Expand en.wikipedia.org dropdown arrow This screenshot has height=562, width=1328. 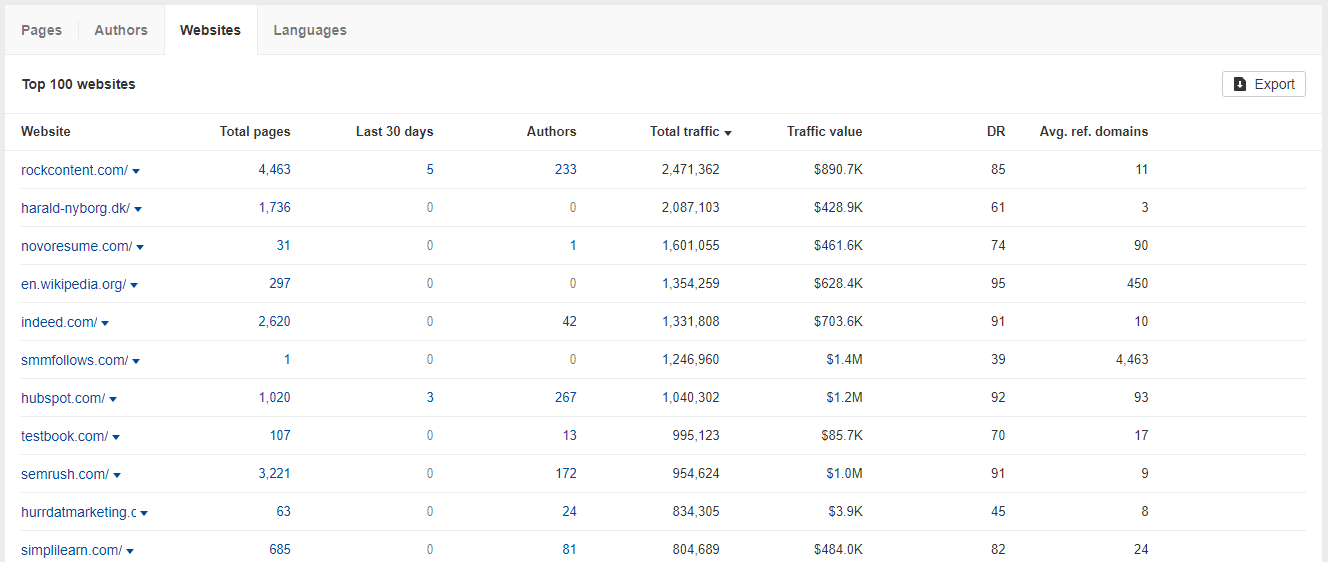[134, 285]
